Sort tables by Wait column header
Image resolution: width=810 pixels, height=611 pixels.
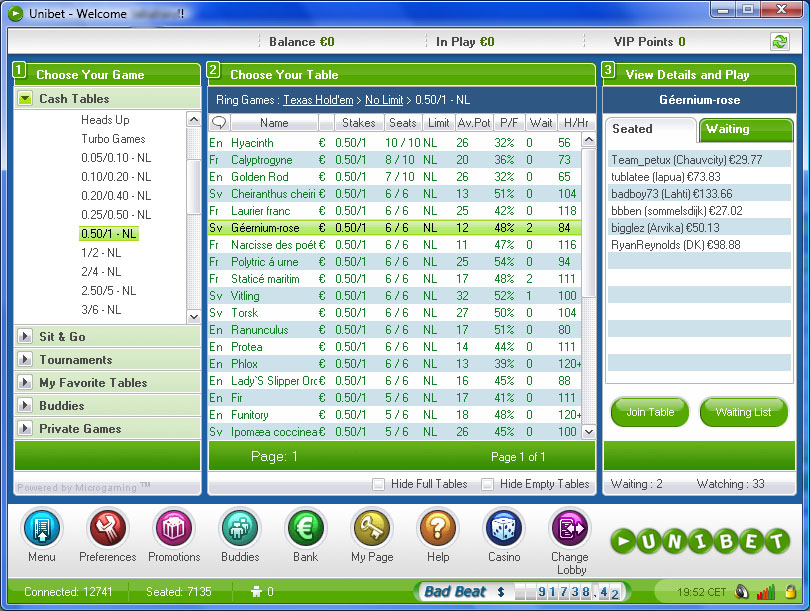tap(541, 122)
